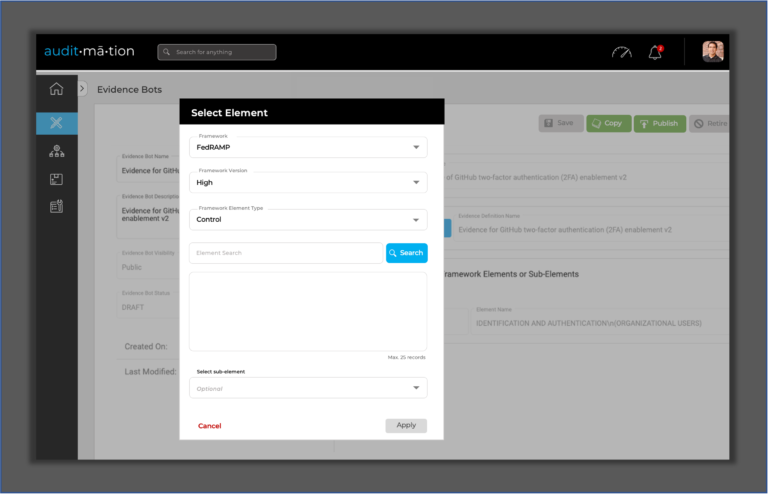The image size is (768, 494).
Task: Click the Apply button
Action: coord(406,425)
